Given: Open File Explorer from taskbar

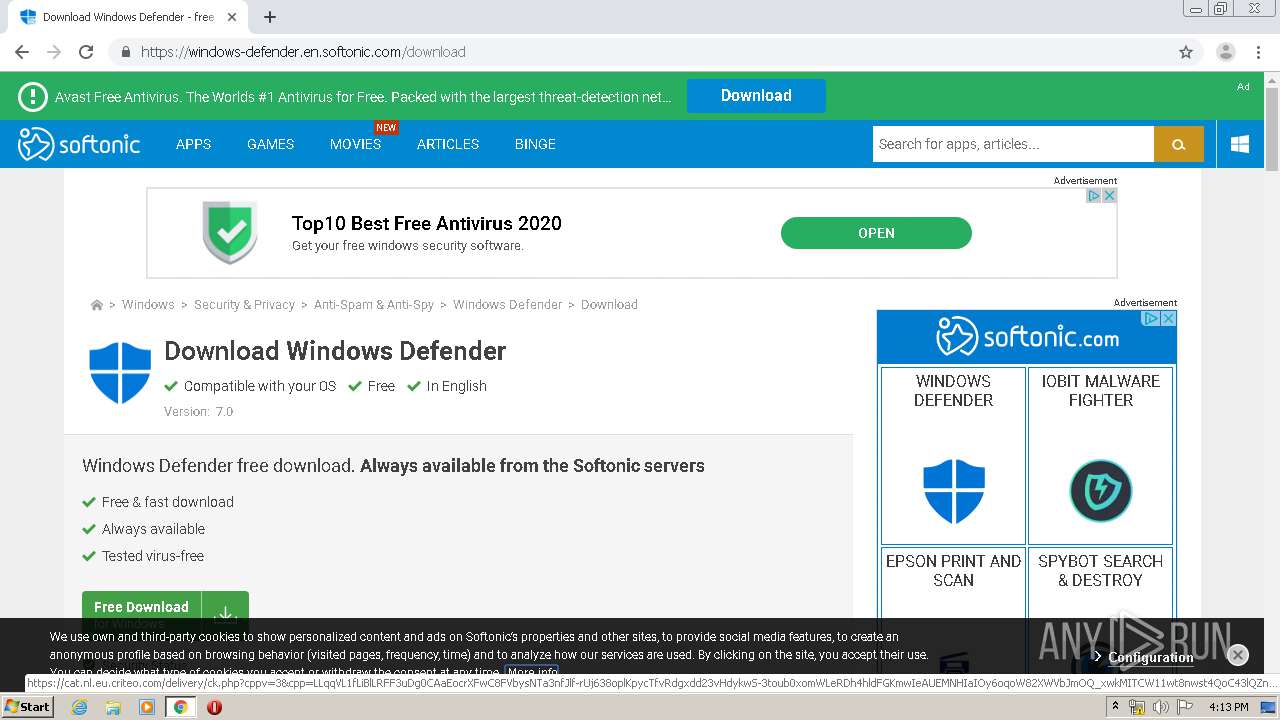Looking at the screenshot, I should pyautogui.click(x=113, y=707).
